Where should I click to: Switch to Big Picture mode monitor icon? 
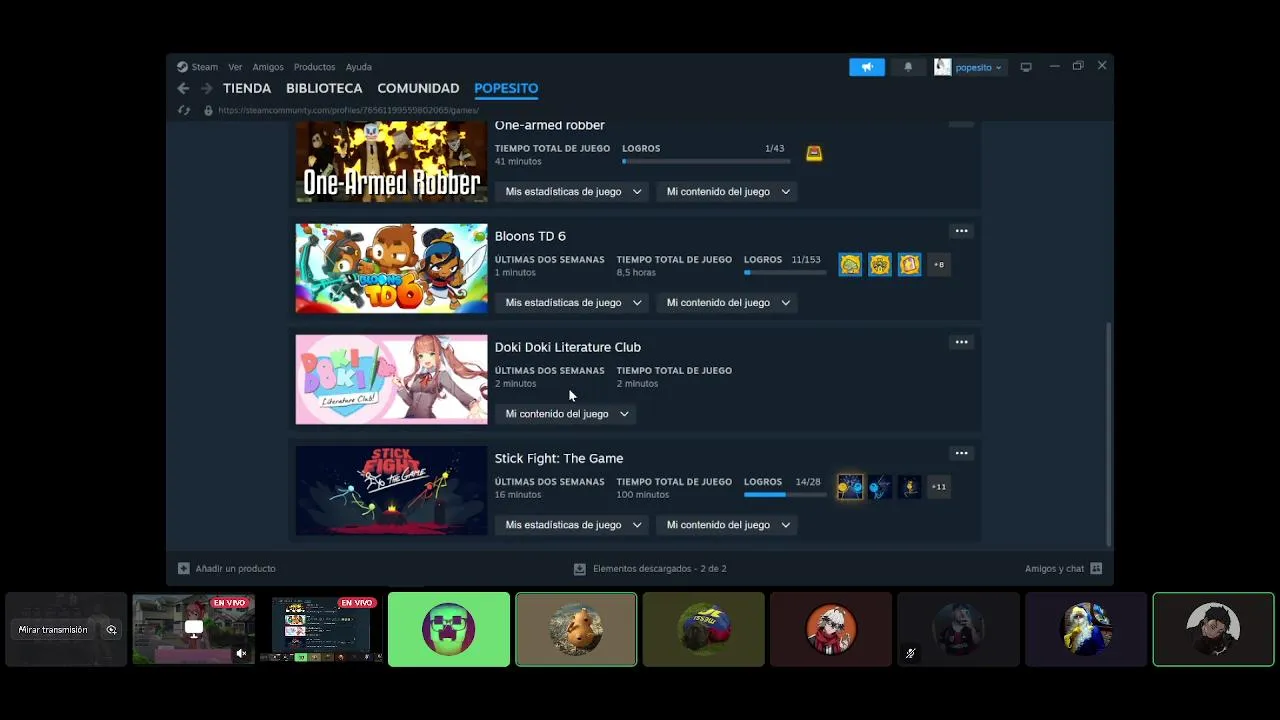tap(1025, 67)
